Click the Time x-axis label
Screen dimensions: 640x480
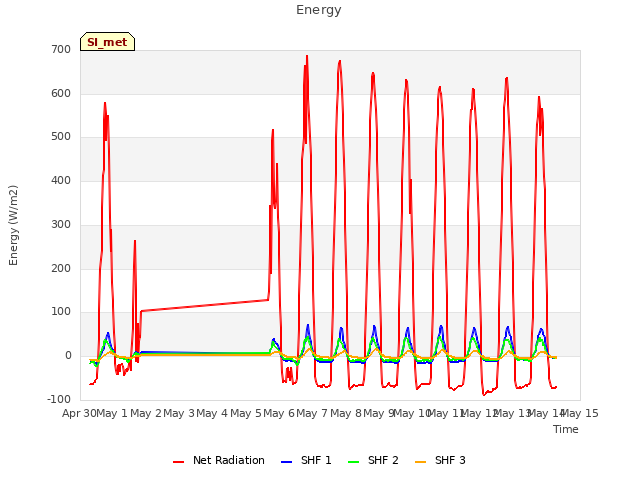click(566, 429)
